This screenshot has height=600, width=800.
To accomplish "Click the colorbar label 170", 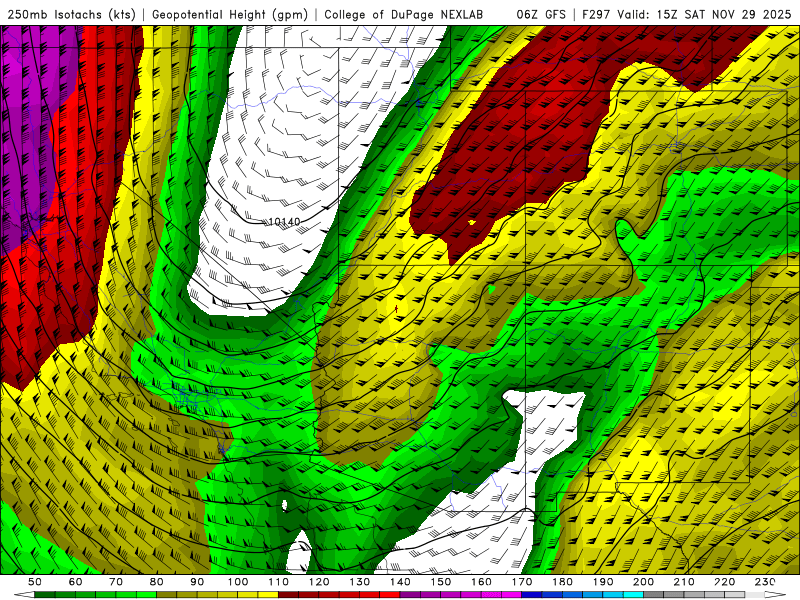I will click(522, 582).
